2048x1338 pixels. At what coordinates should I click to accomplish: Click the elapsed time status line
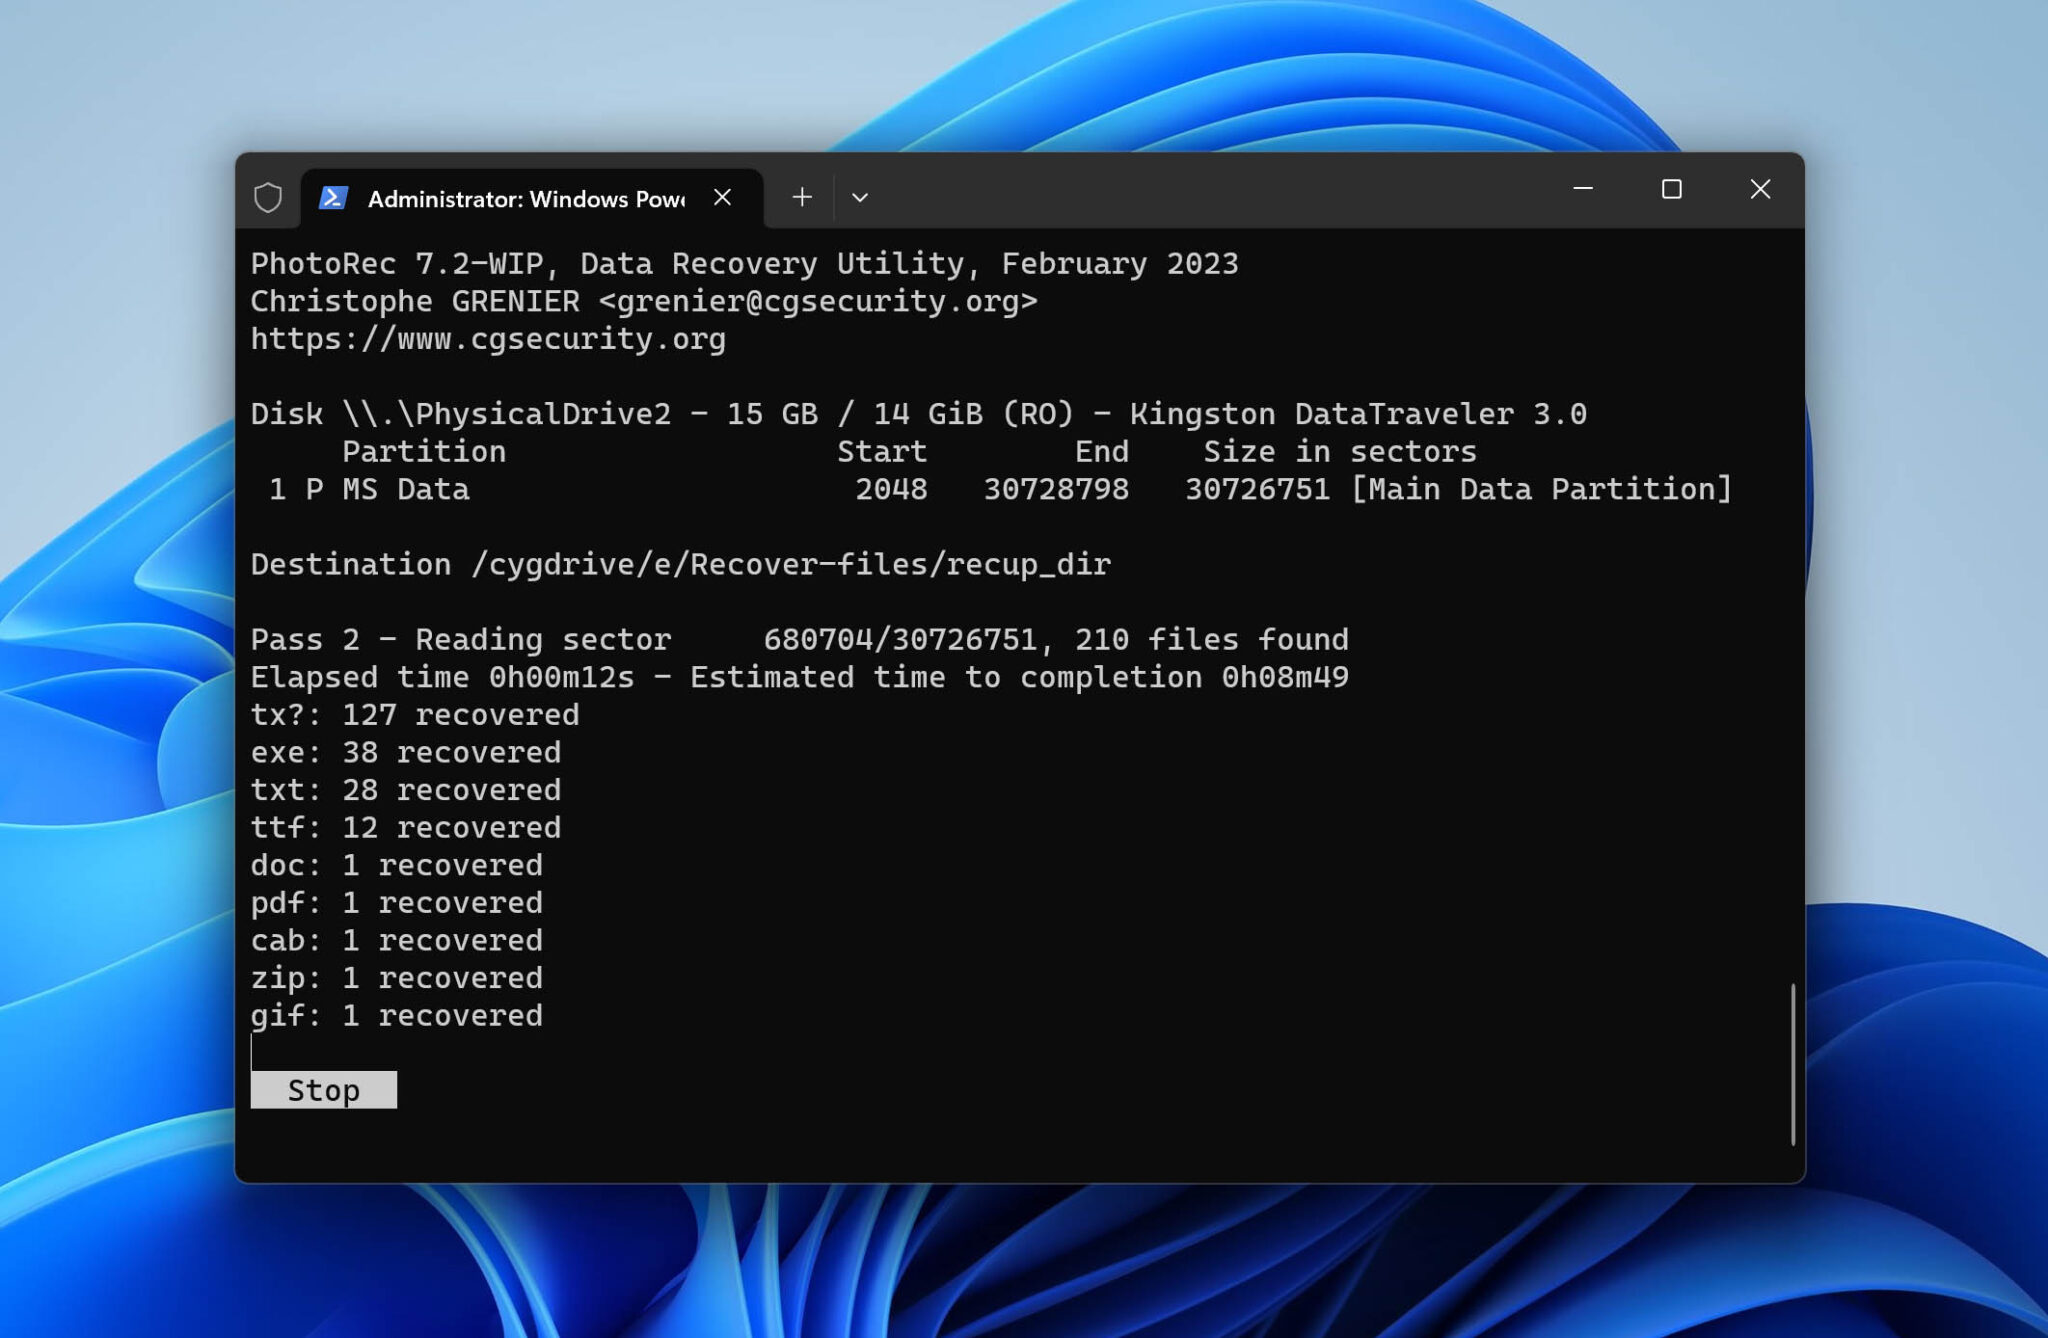800,677
